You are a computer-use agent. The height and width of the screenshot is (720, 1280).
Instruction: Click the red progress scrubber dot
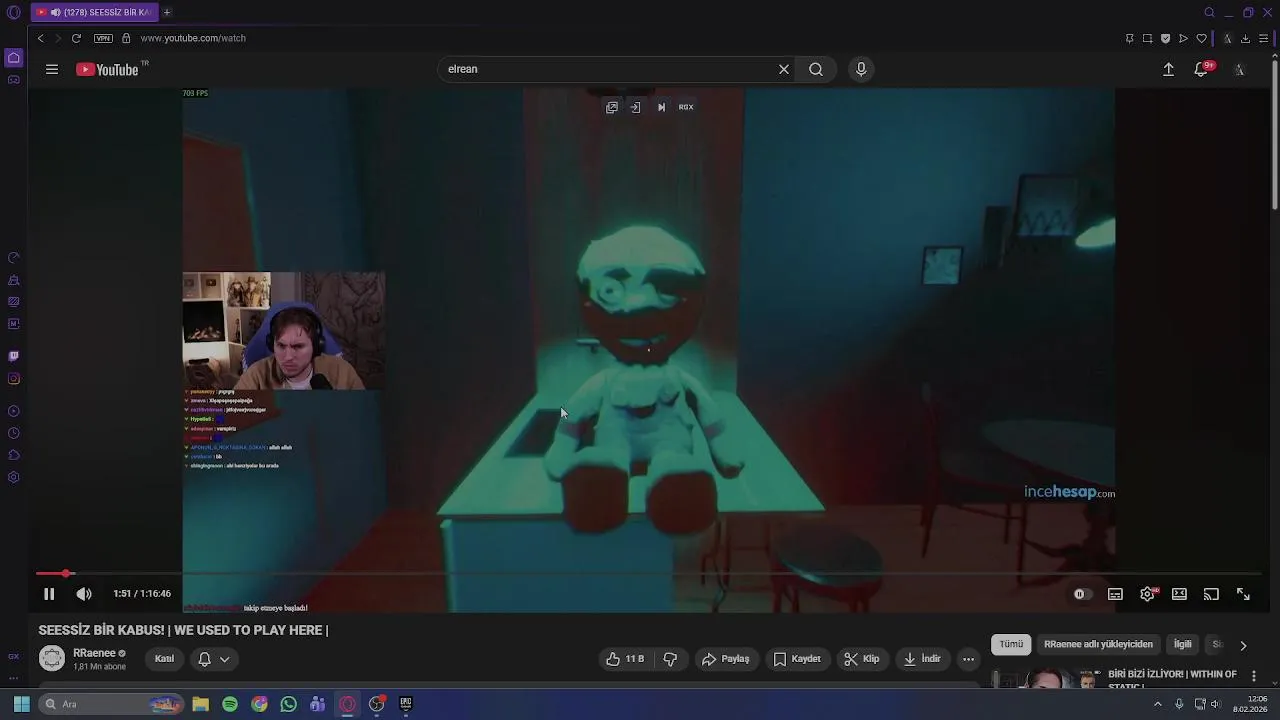click(66, 573)
